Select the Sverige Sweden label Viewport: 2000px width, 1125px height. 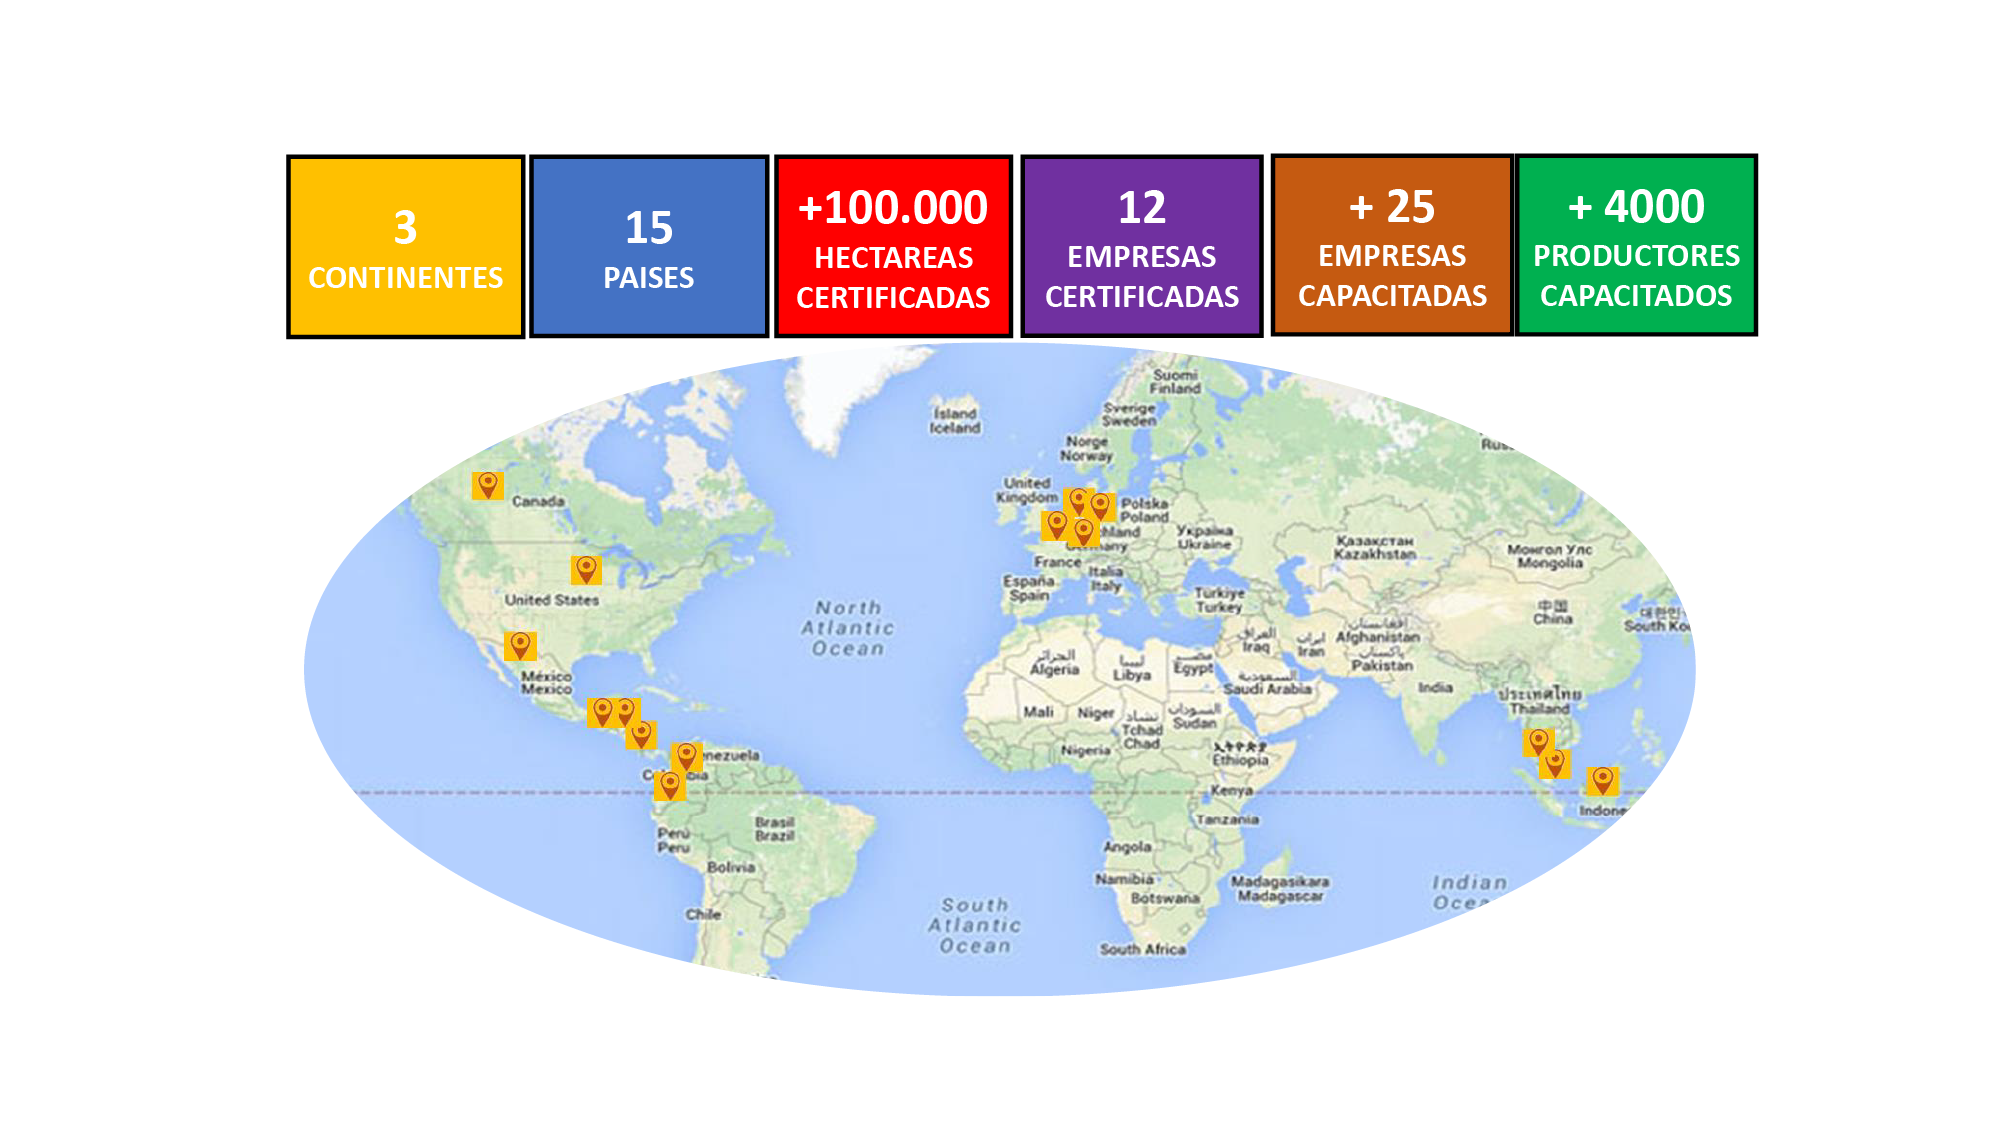(x=1129, y=415)
